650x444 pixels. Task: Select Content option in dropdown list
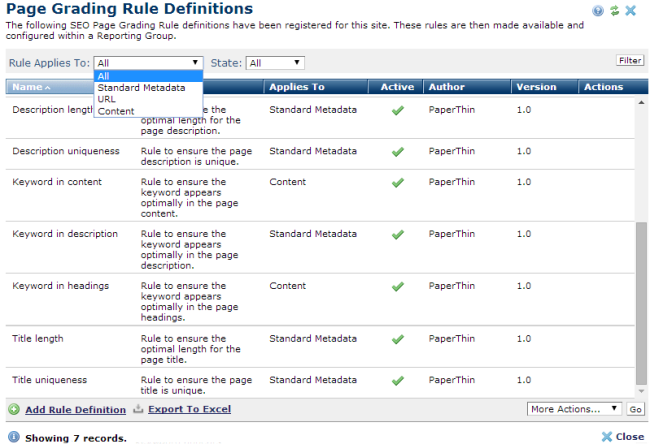tap(116, 111)
